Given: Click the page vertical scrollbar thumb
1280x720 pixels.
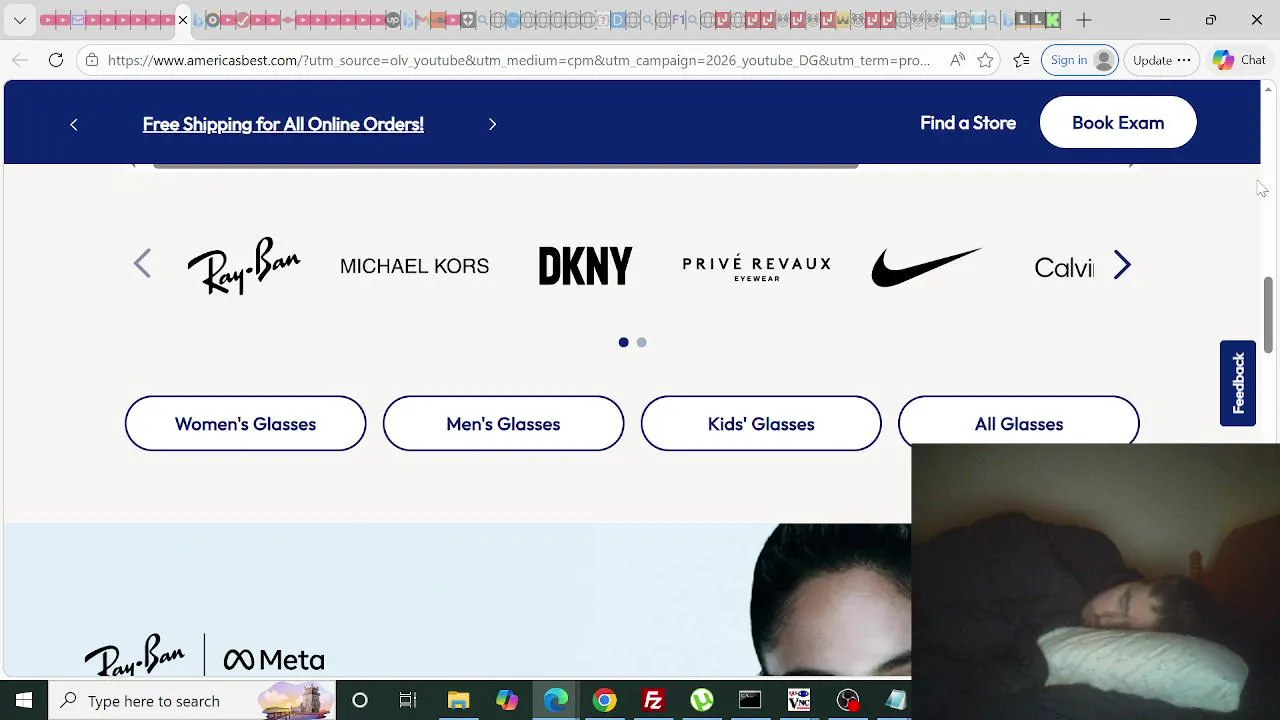Looking at the screenshot, I should [x=1270, y=315].
